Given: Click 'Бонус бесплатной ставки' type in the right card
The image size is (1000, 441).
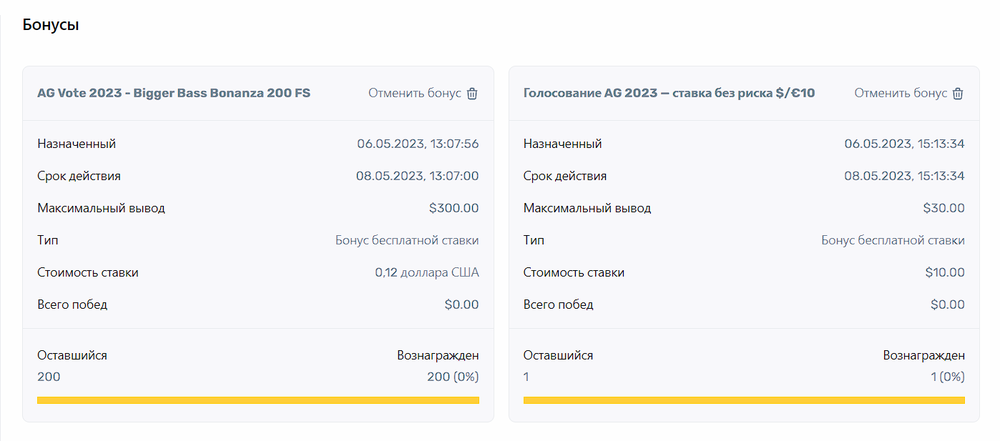Looking at the screenshot, I should 892,240.
